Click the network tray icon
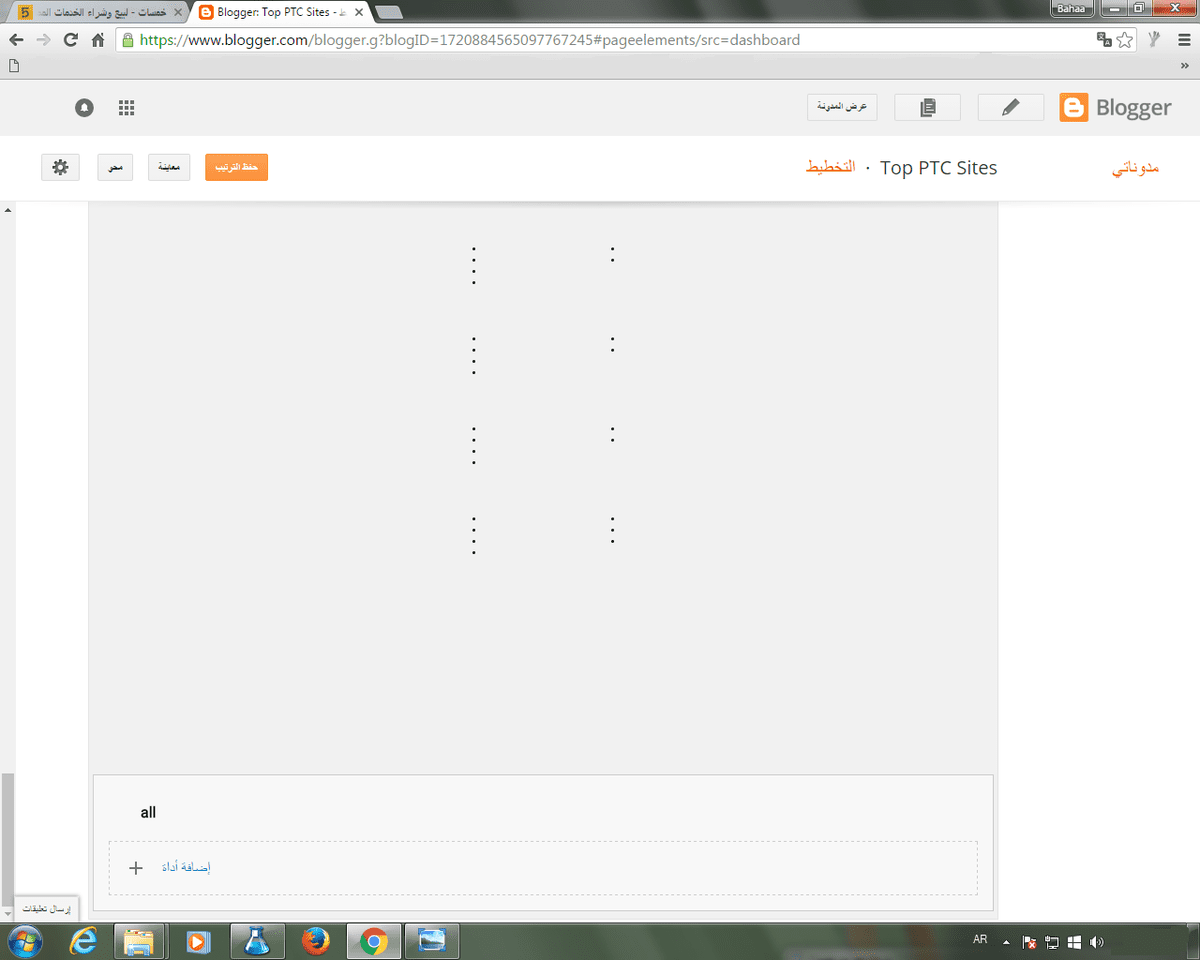 [1052, 942]
